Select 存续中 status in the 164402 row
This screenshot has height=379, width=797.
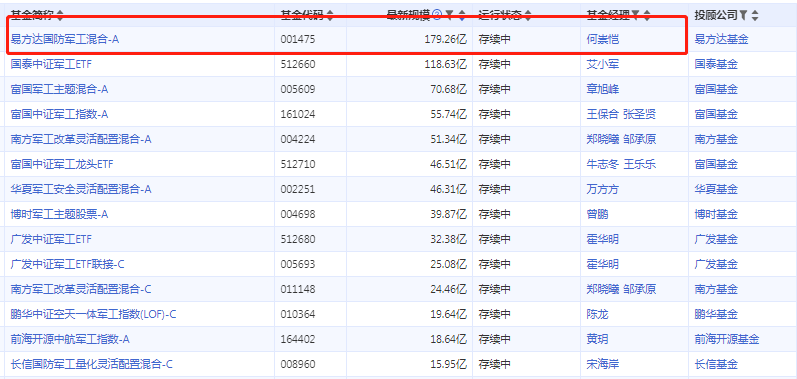tap(494, 339)
